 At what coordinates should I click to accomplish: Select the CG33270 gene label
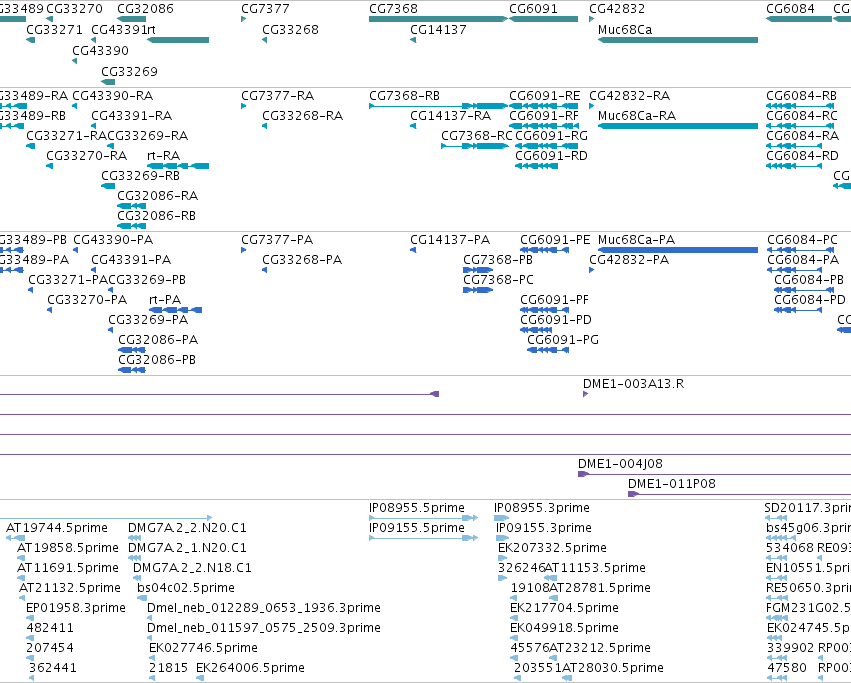74,9
